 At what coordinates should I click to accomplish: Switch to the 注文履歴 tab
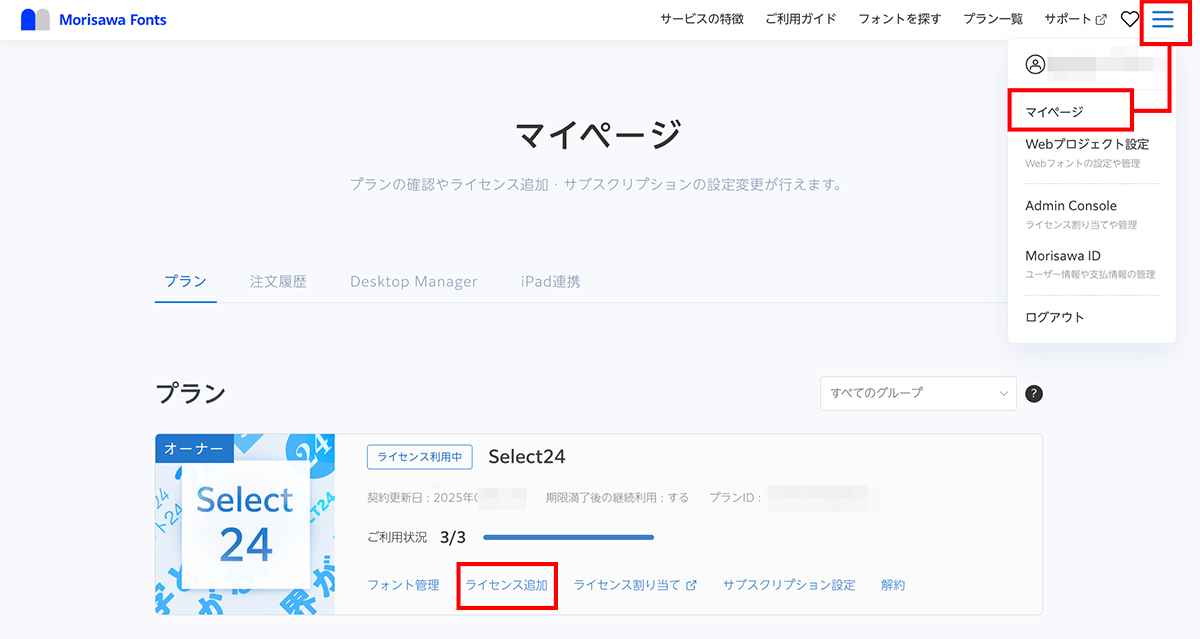[x=278, y=281]
